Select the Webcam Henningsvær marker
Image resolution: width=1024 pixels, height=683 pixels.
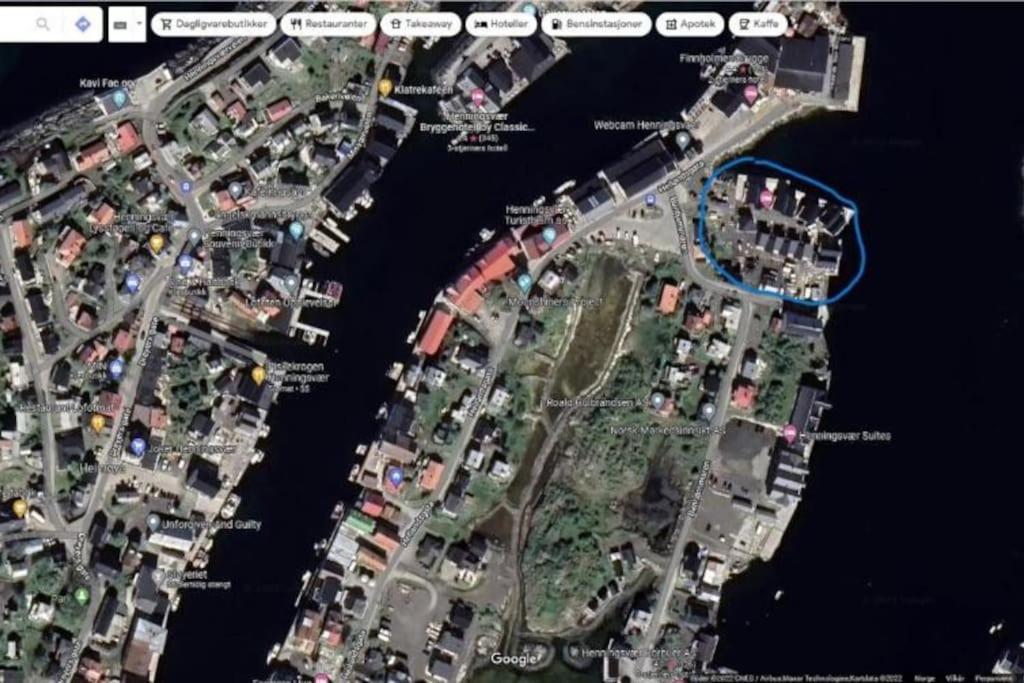(x=682, y=139)
